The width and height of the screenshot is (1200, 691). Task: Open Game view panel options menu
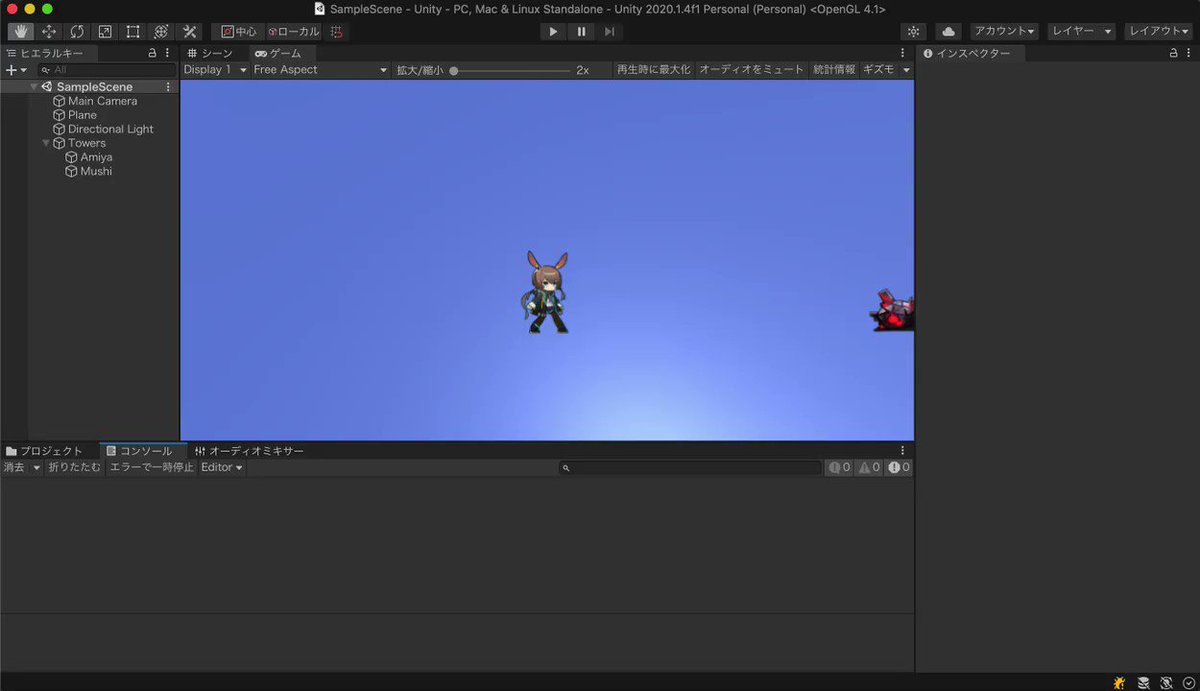(903, 53)
